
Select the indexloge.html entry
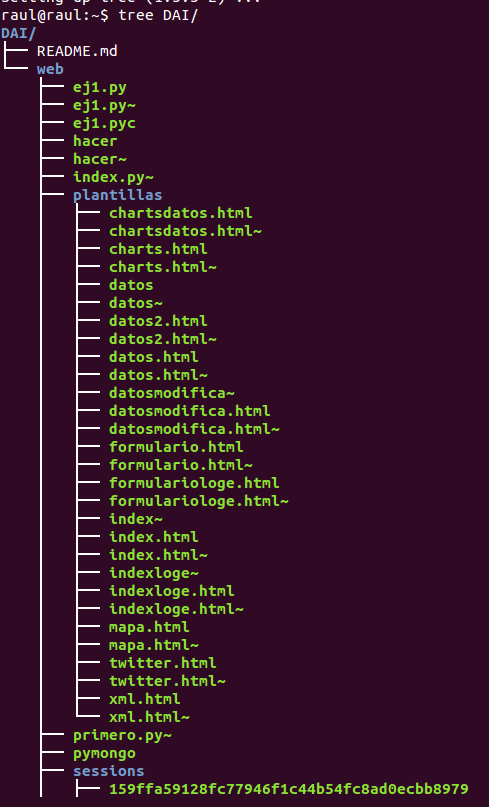click(171, 591)
